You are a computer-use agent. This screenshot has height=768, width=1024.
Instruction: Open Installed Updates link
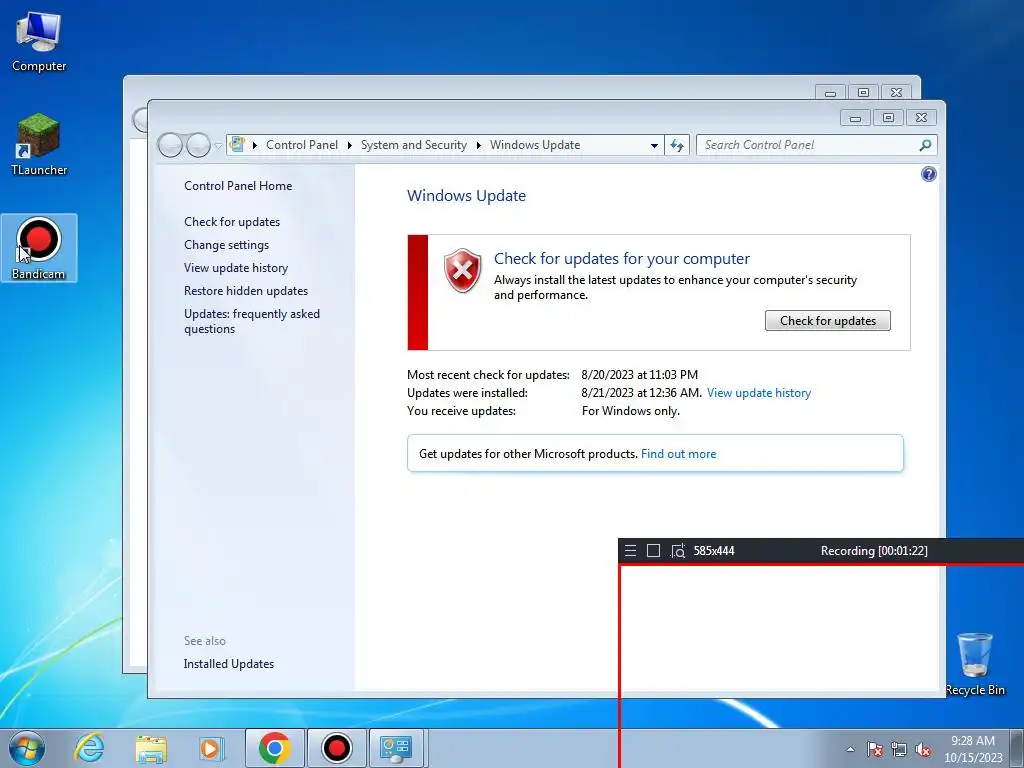point(229,664)
